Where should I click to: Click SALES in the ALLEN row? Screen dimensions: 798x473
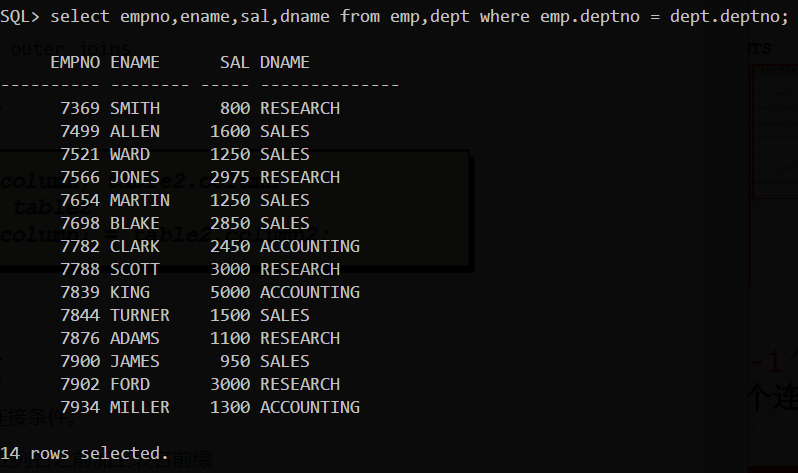coord(284,131)
